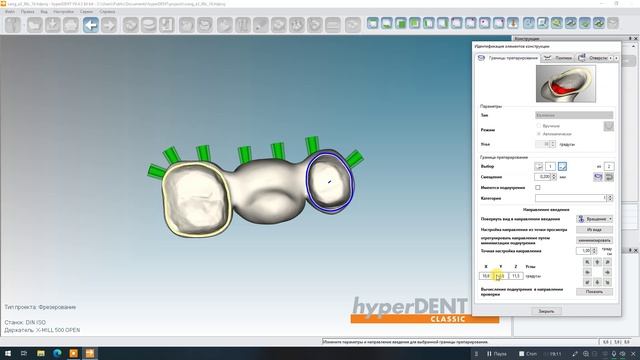640x360 pixels.
Task: Click the Угол value stepper arrows
Action: (x=553, y=144)
